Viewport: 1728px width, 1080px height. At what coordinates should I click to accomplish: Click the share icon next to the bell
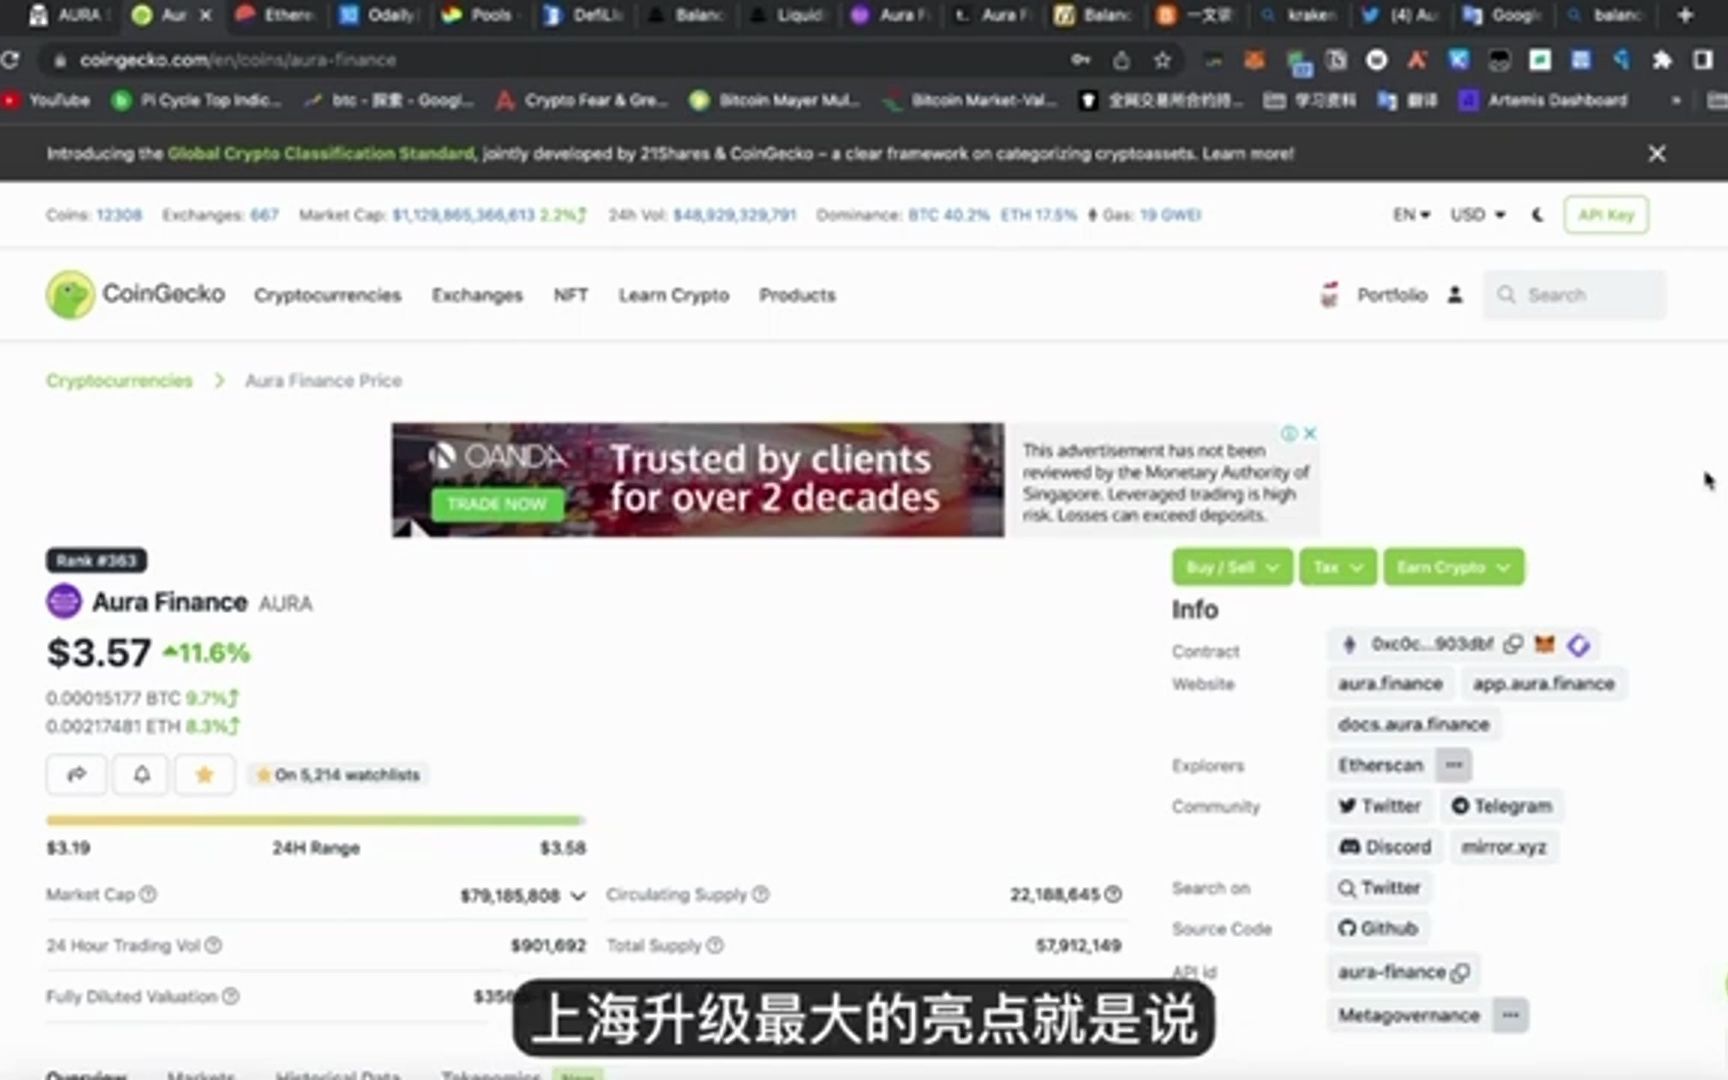tap(76, 774)
